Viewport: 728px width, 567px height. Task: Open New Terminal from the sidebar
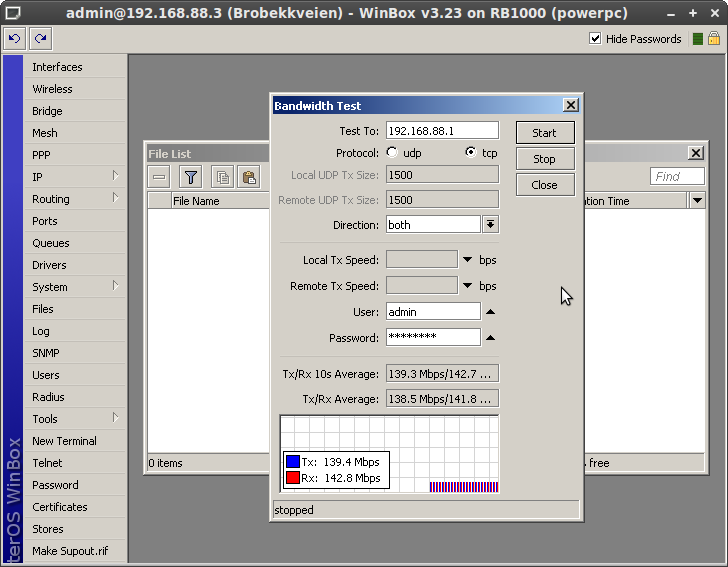(x=74, y=441)
